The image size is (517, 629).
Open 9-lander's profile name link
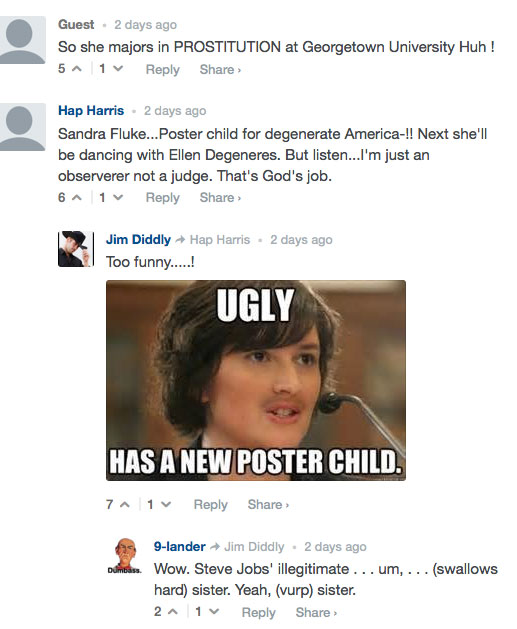pos(179,546)
